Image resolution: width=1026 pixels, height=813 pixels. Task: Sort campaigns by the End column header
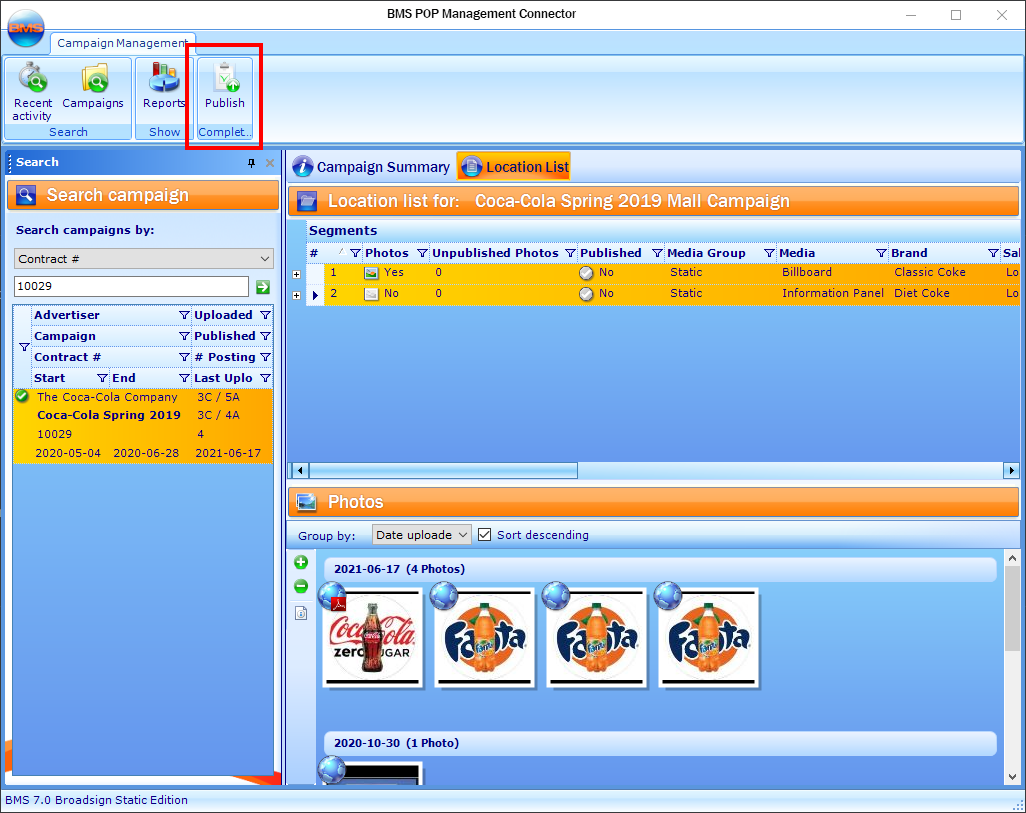pyautogui.click(x=124, y=378)
